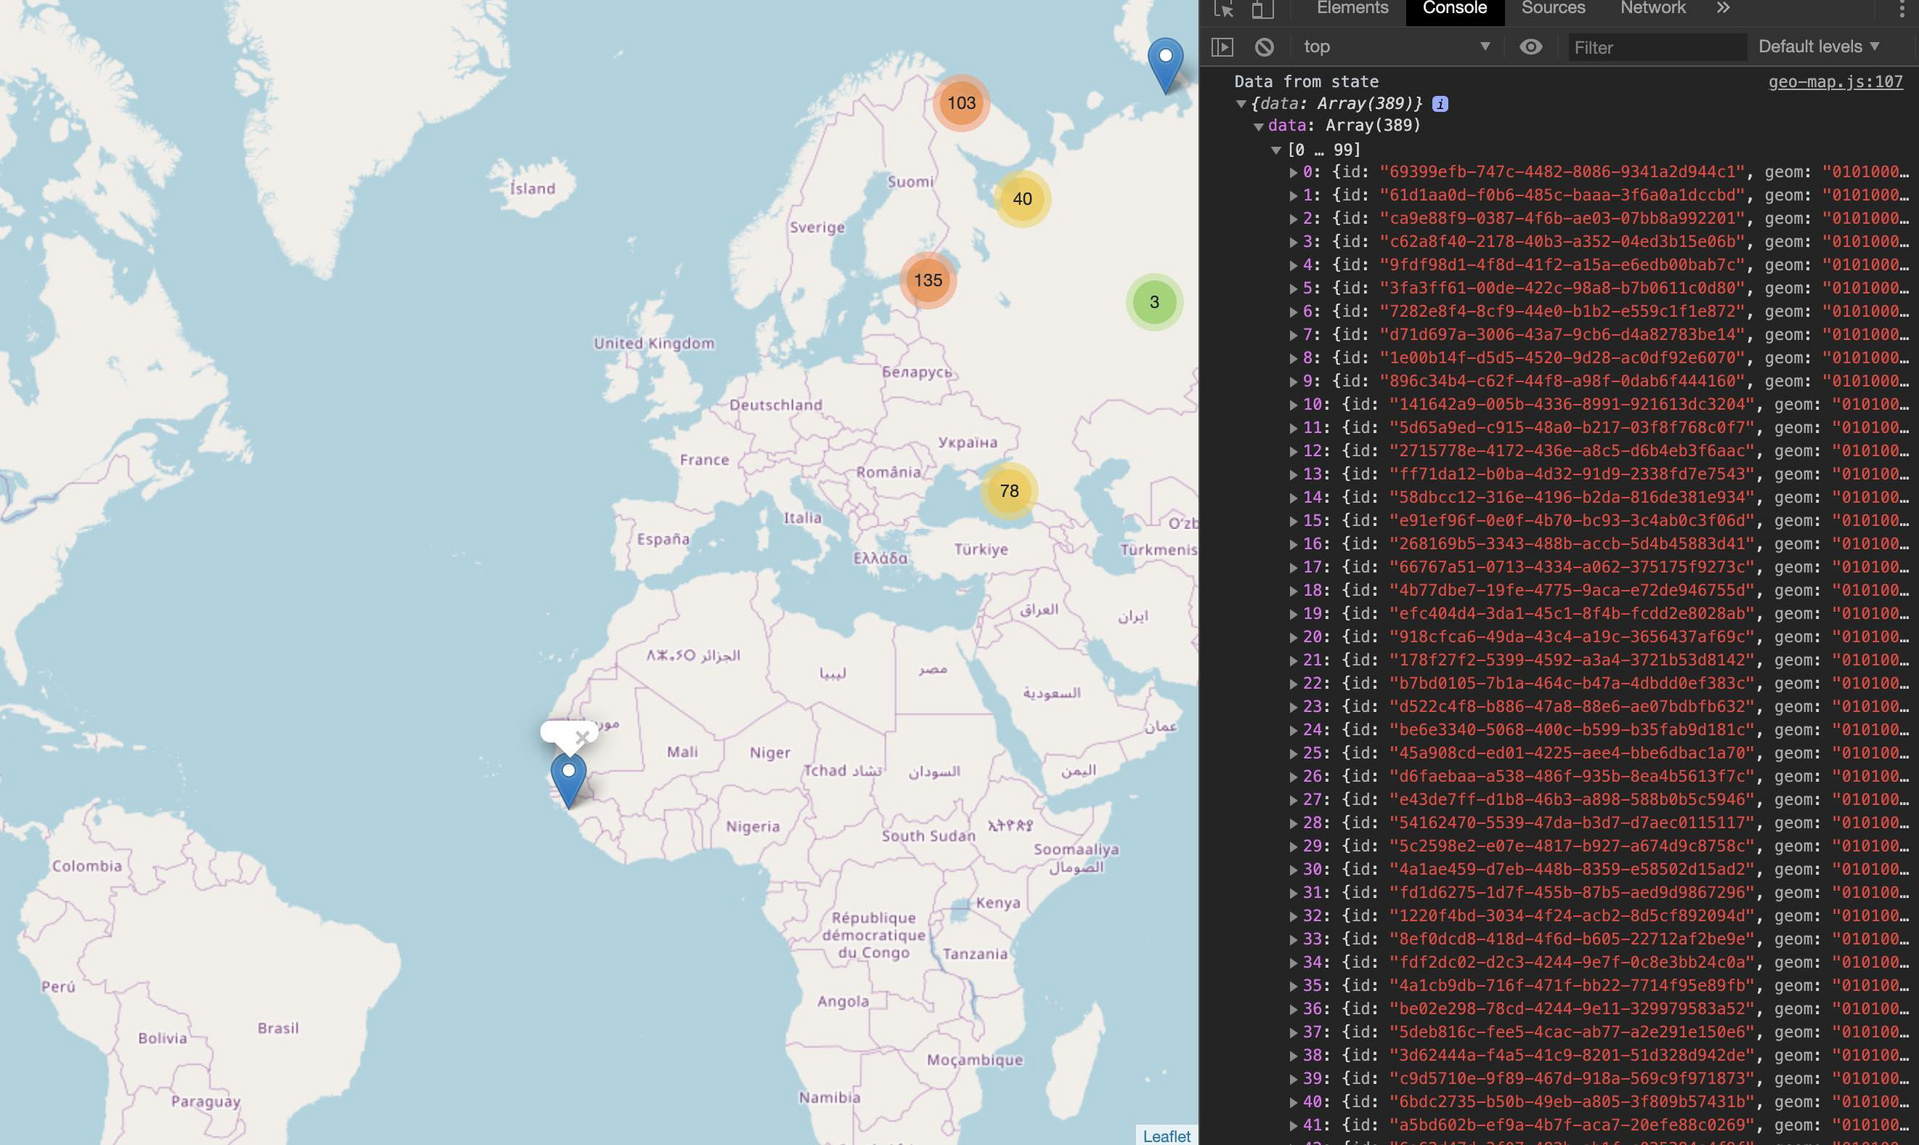Open the 40 marker cluster
1919x1145 pixels.
coord(1022,199)
